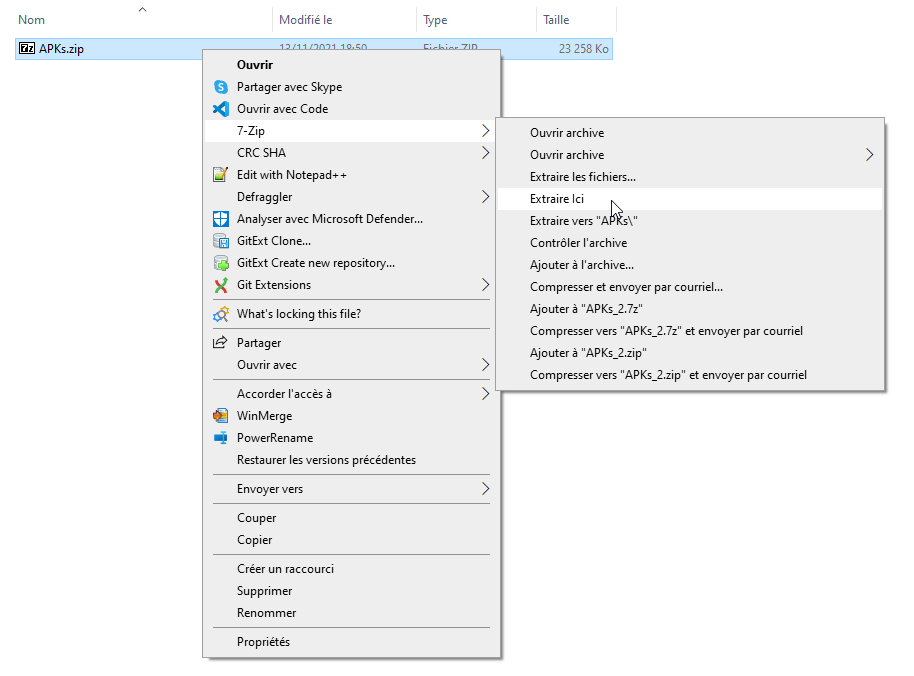Select Extraire vers "APKs\"

690,221
